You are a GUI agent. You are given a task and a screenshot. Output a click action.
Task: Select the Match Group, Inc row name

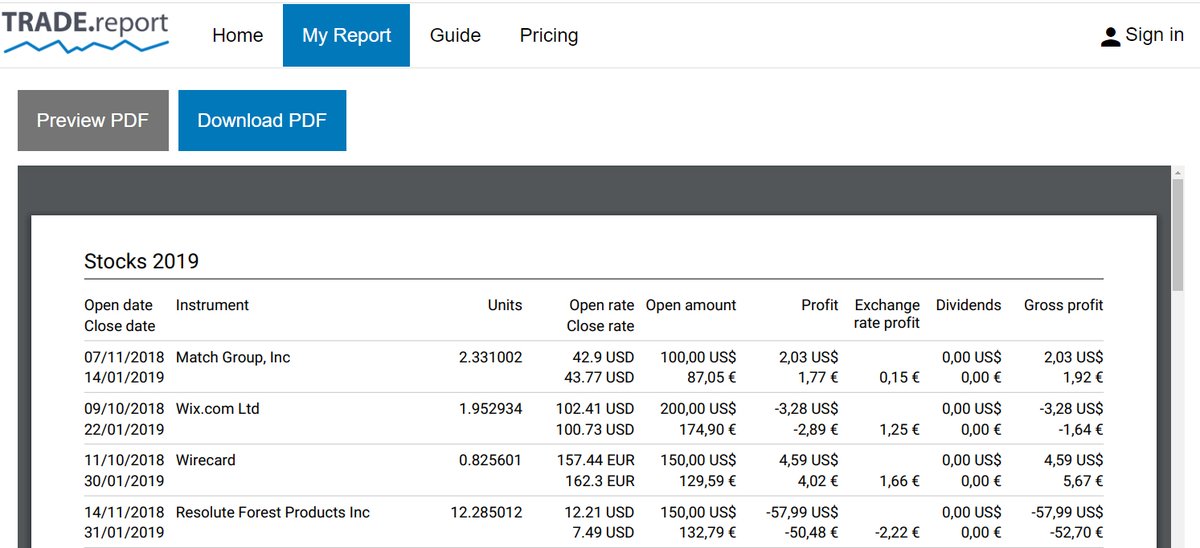[x=233, y=357]
